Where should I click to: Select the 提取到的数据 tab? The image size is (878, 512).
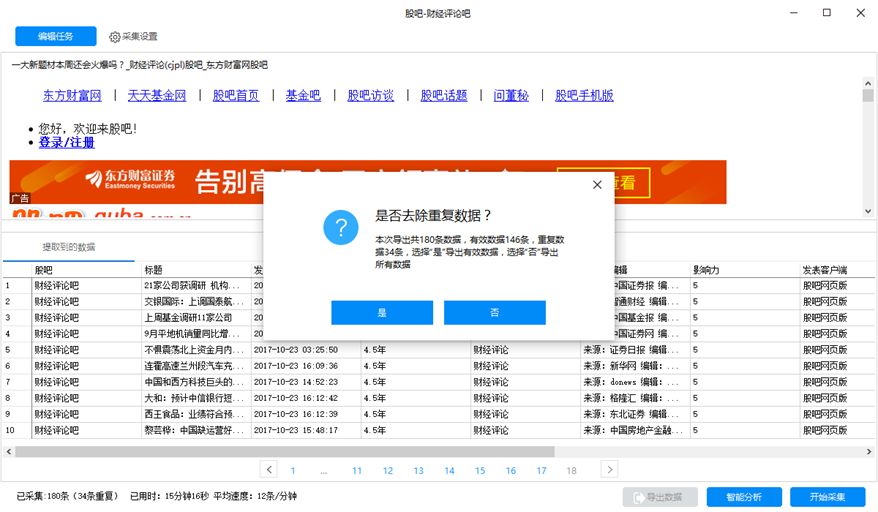click(x=69, y=247)
